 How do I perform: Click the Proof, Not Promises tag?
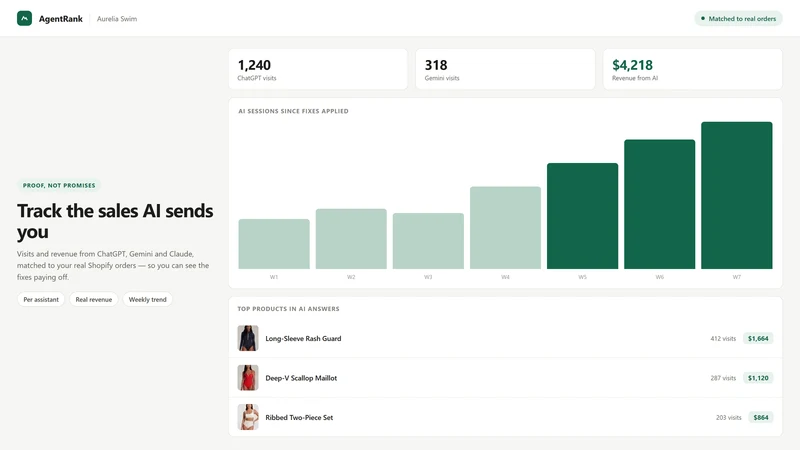tap(59, 185)
